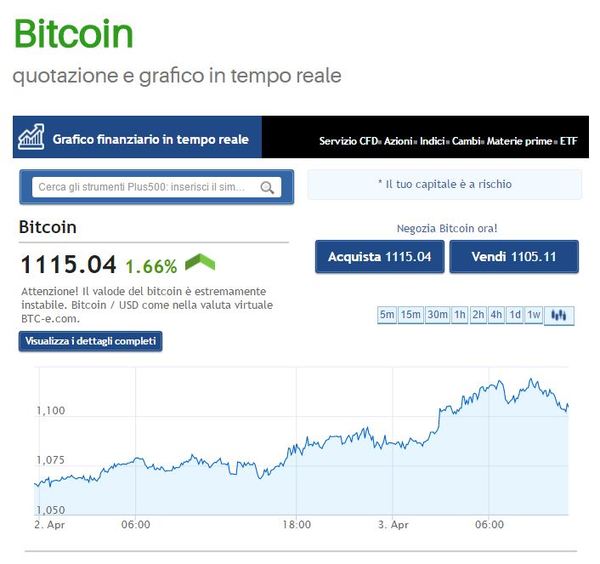Screen dimensions: 600x564
Task: Select the candlestick chart type icon
Action: [559, 315]
